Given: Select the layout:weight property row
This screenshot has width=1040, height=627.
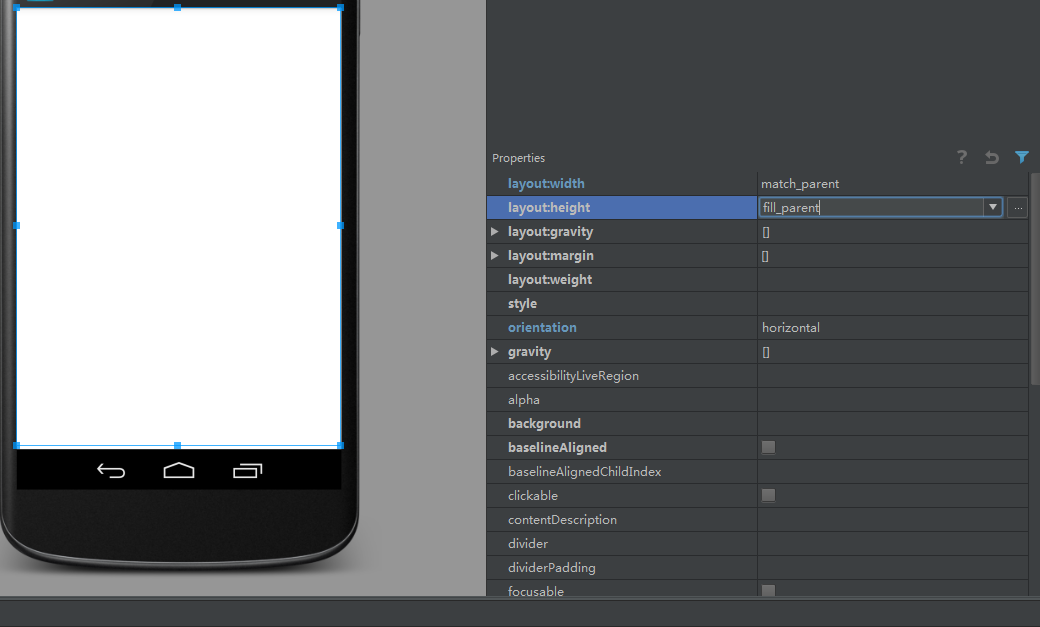Looking at the screenshot, I should coord(757,280).
